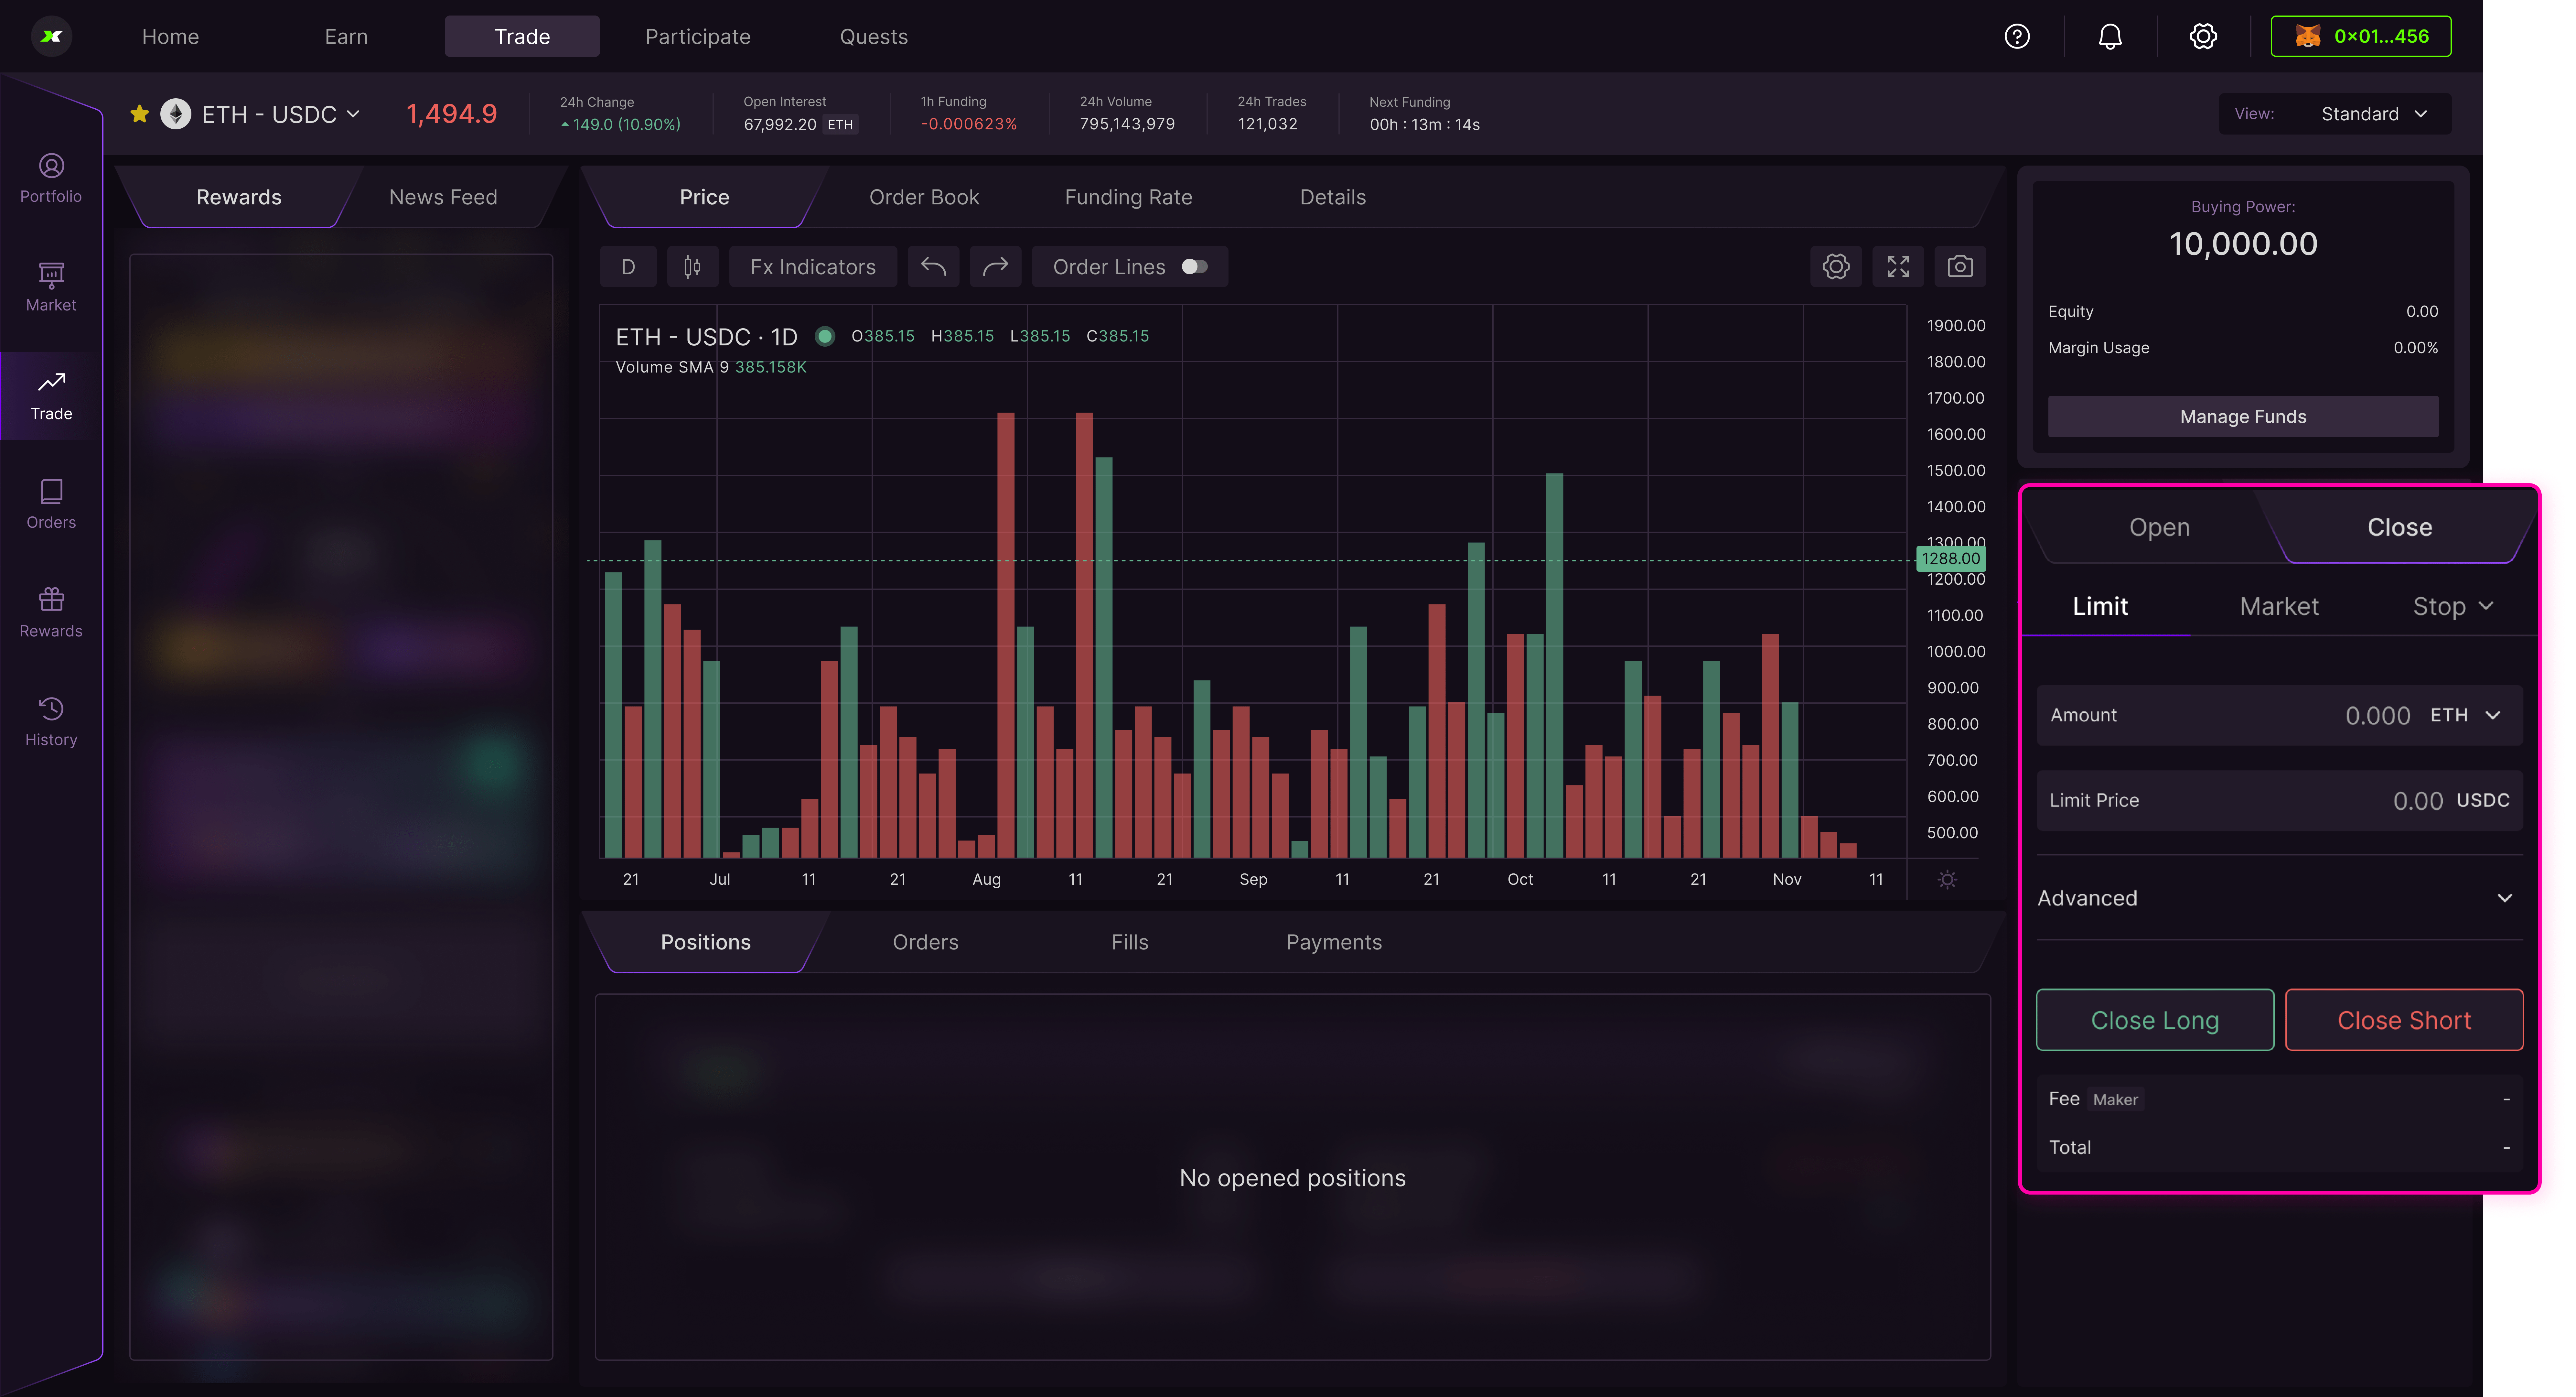Select Market order type
2576x1397 pixels.
click(2279, 607)
